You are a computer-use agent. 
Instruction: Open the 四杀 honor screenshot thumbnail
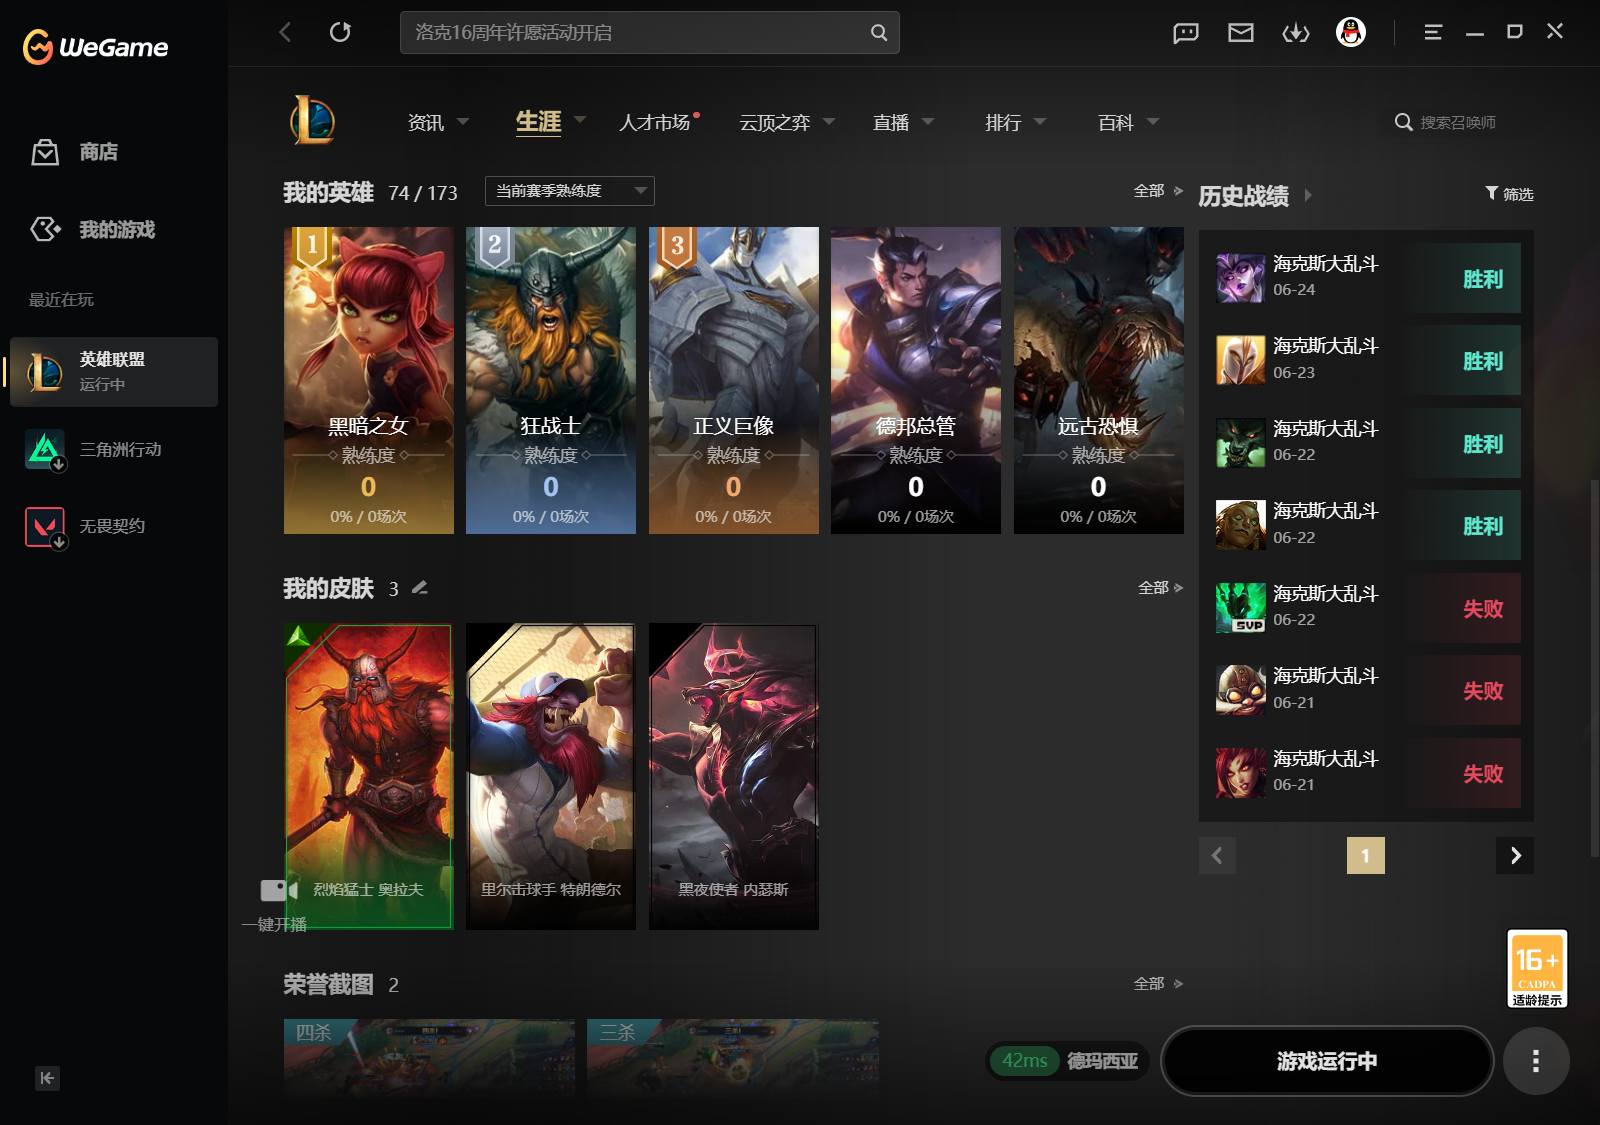(x=429, y=1058)
